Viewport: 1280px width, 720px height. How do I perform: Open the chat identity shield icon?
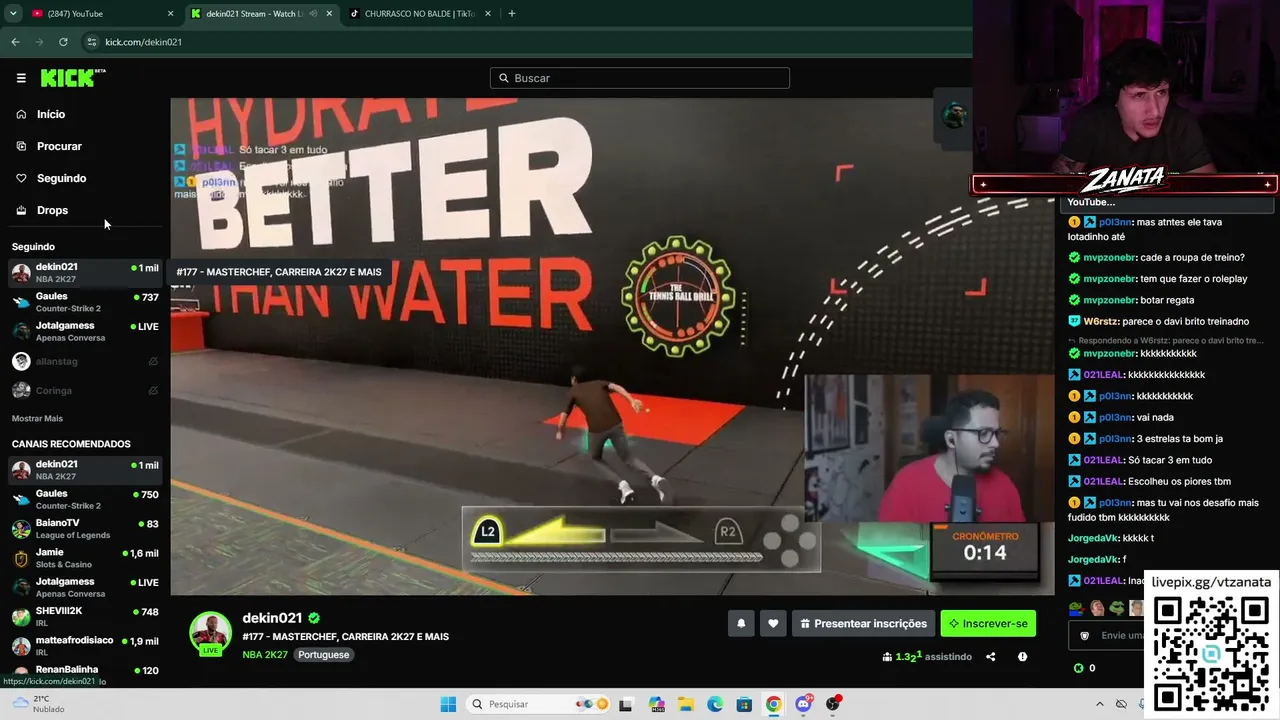1085,635
